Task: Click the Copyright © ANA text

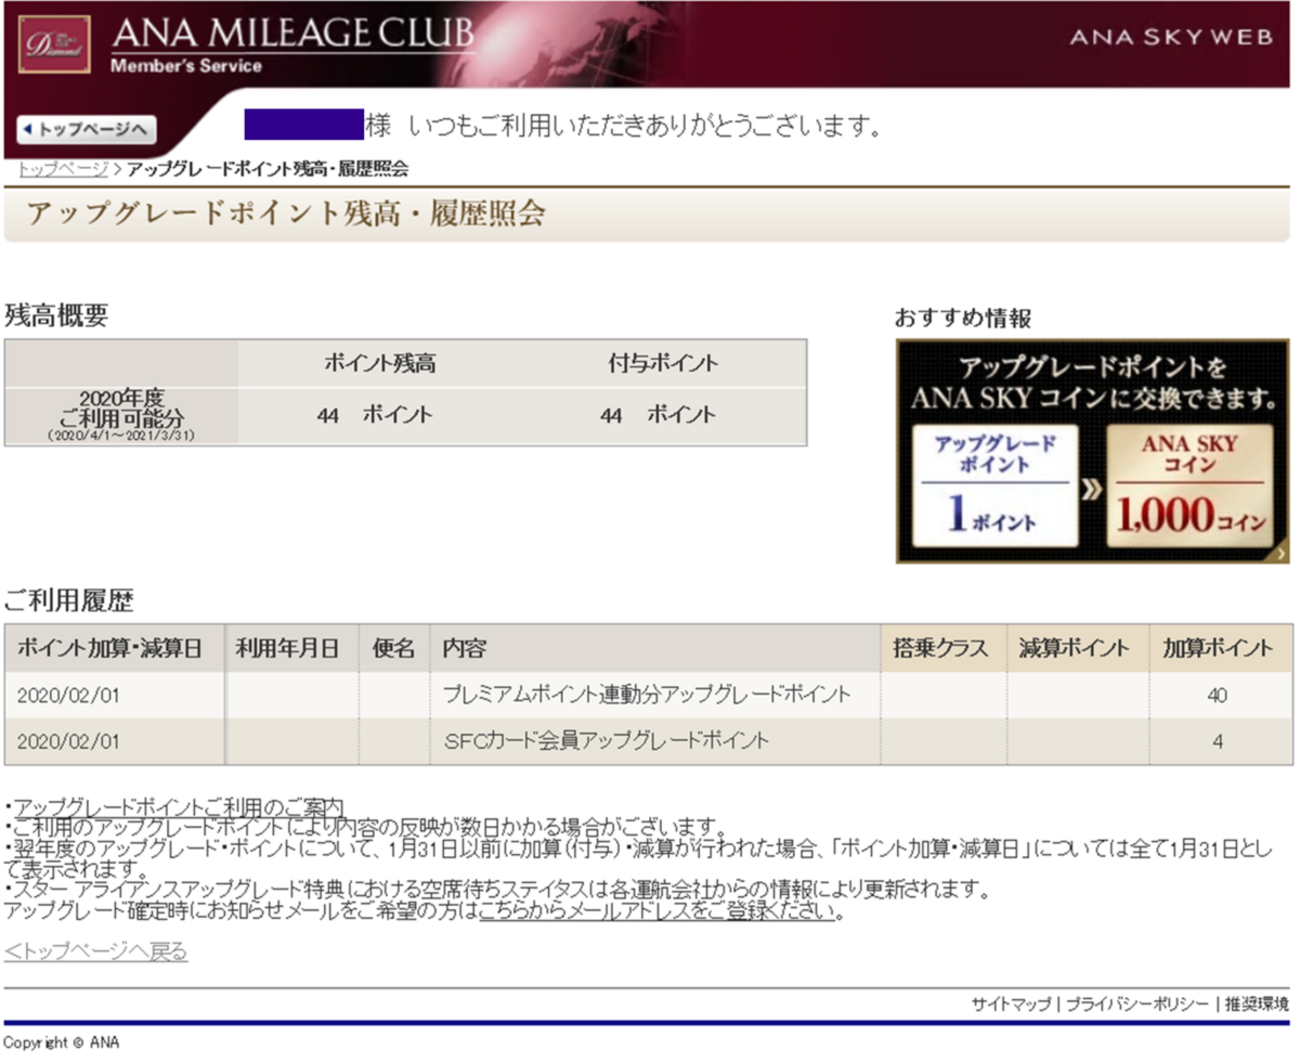Action: [x=61, y=1042]
